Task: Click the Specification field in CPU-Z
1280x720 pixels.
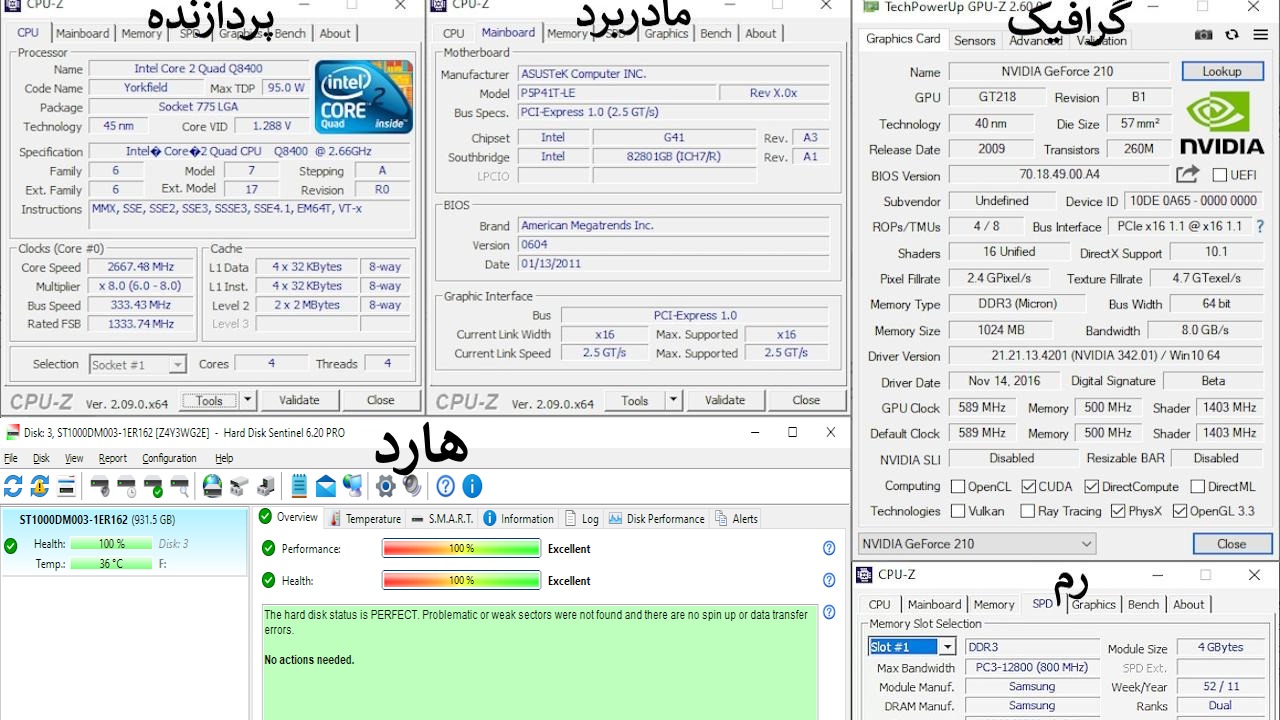Action: click(249, 151)
